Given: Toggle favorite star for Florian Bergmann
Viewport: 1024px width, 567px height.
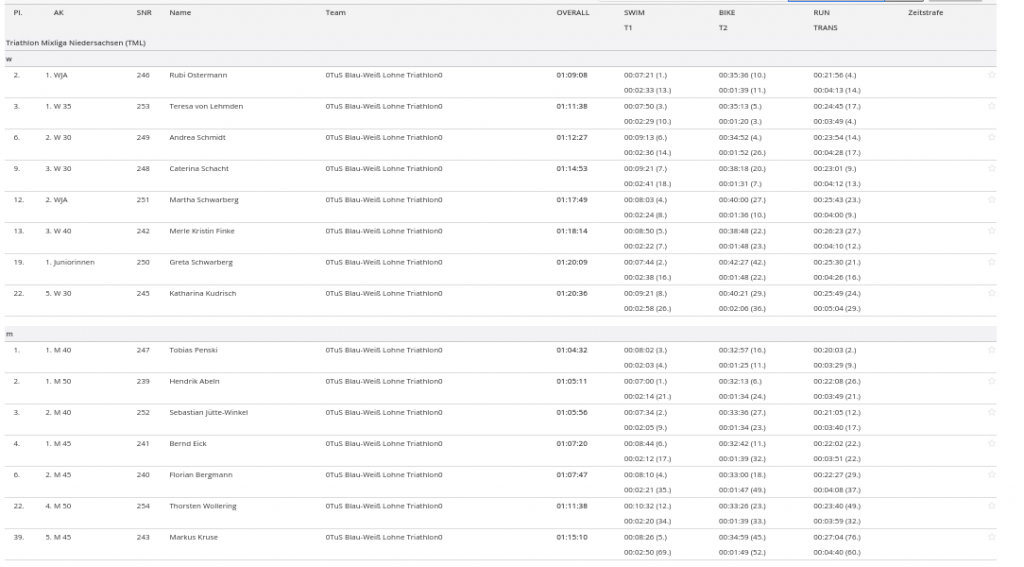Looking at the screenshot, I should pos(991,475).
